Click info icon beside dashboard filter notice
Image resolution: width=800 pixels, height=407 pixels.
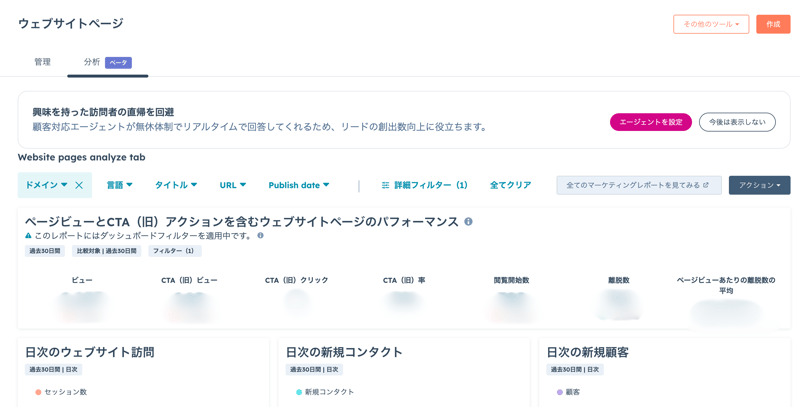point(260,236)
